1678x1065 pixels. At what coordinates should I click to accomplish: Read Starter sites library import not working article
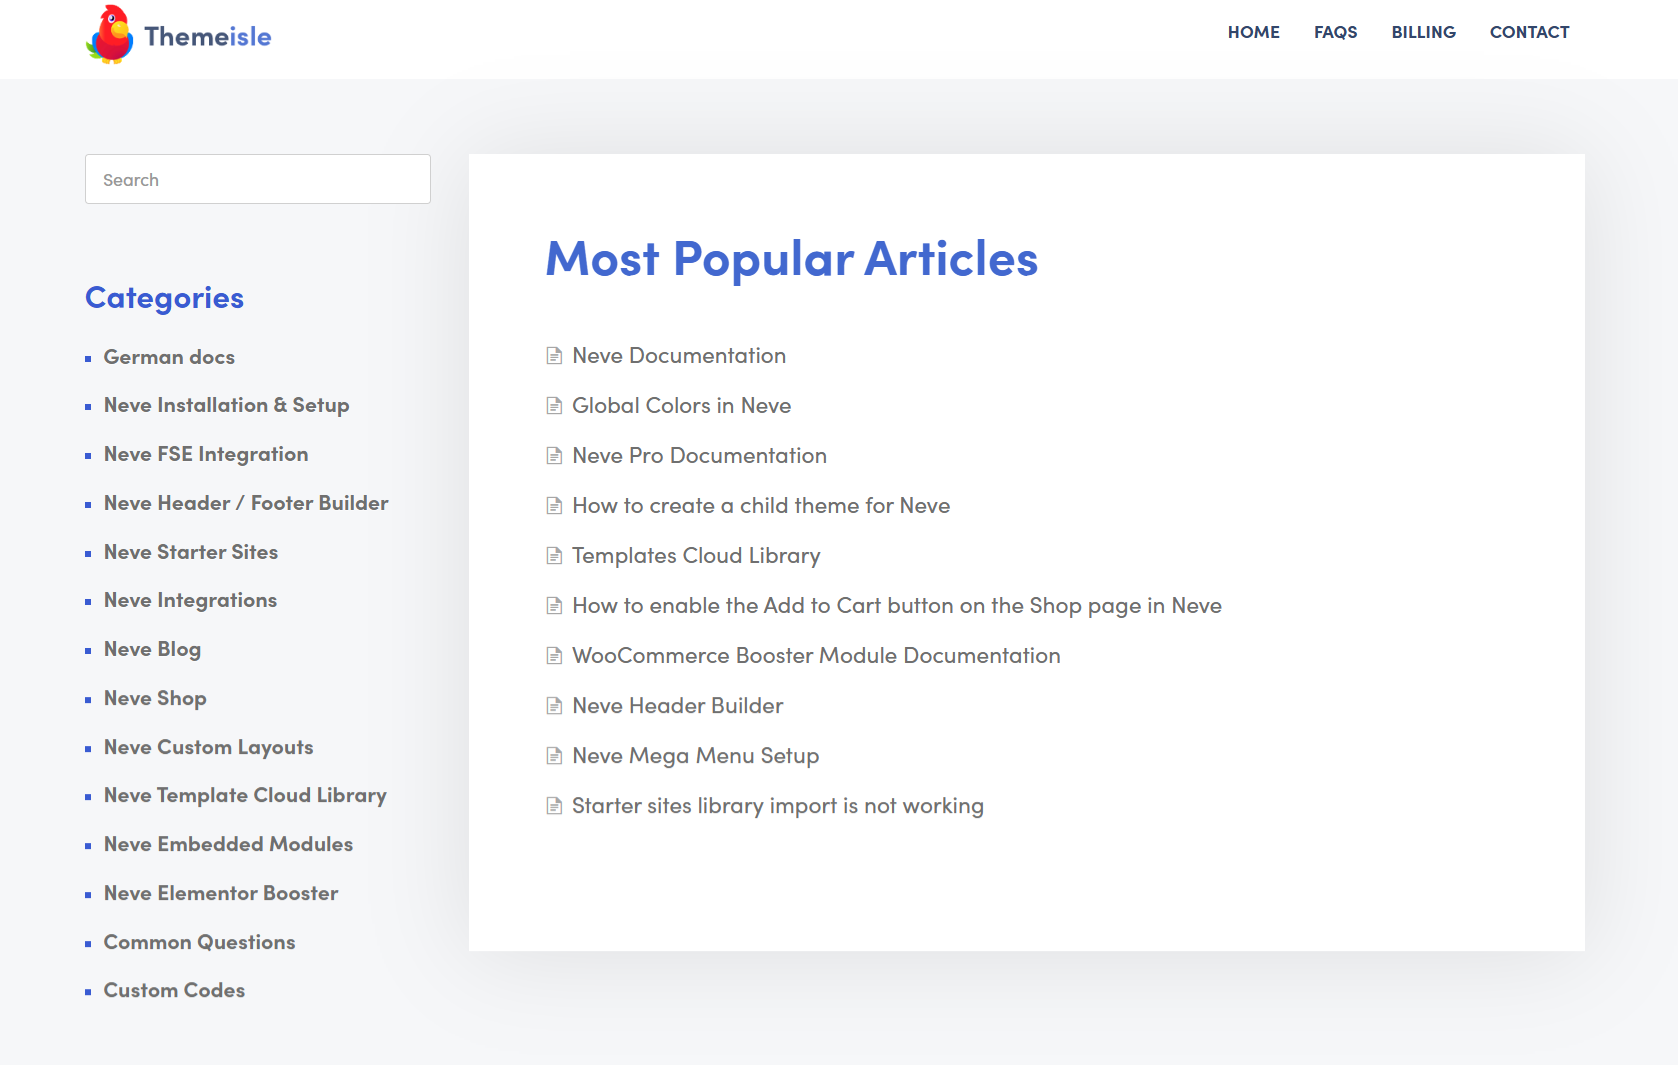point(777,806)
